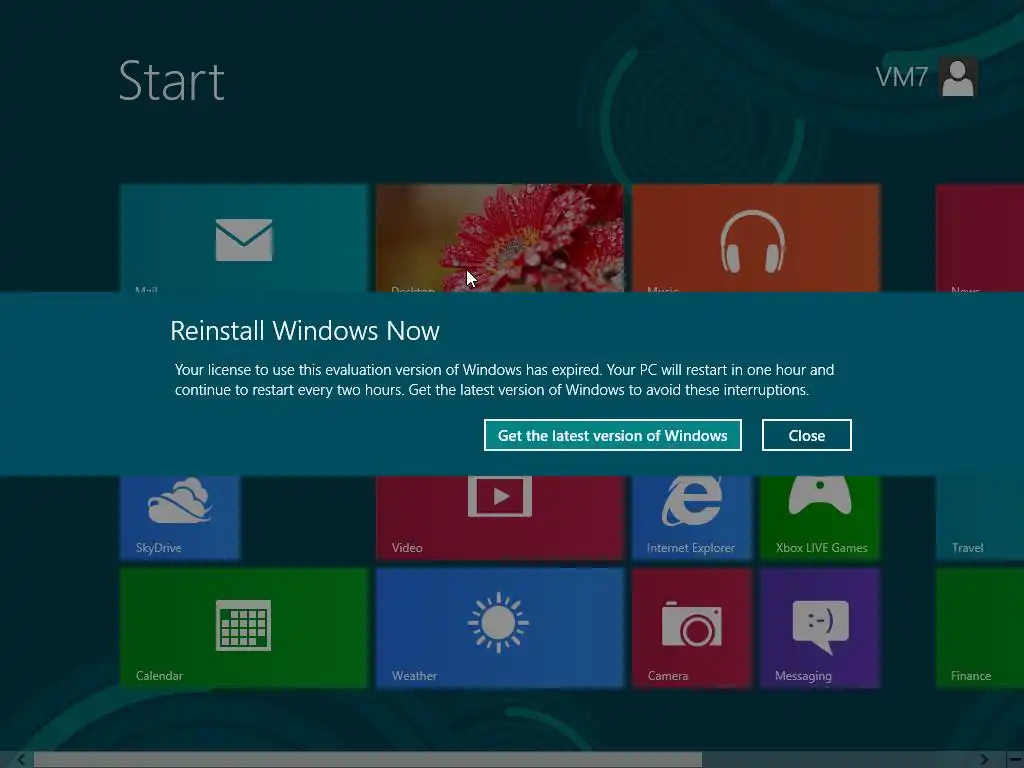Launch the Video tile
Image resolution: width=1024 pixels, height=768 pixels.
point(500,518)
